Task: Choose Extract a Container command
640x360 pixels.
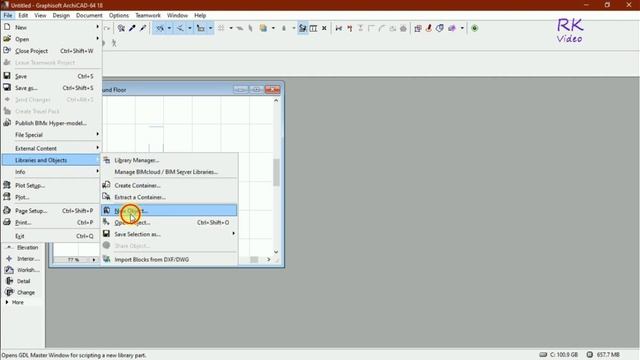Action: pyautogui.click(x=169, y=197)
